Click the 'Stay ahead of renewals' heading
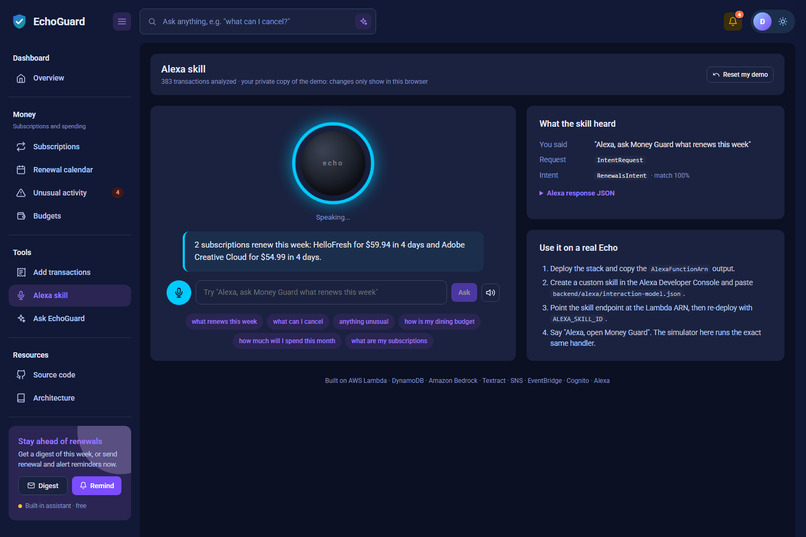 (60, 441)
